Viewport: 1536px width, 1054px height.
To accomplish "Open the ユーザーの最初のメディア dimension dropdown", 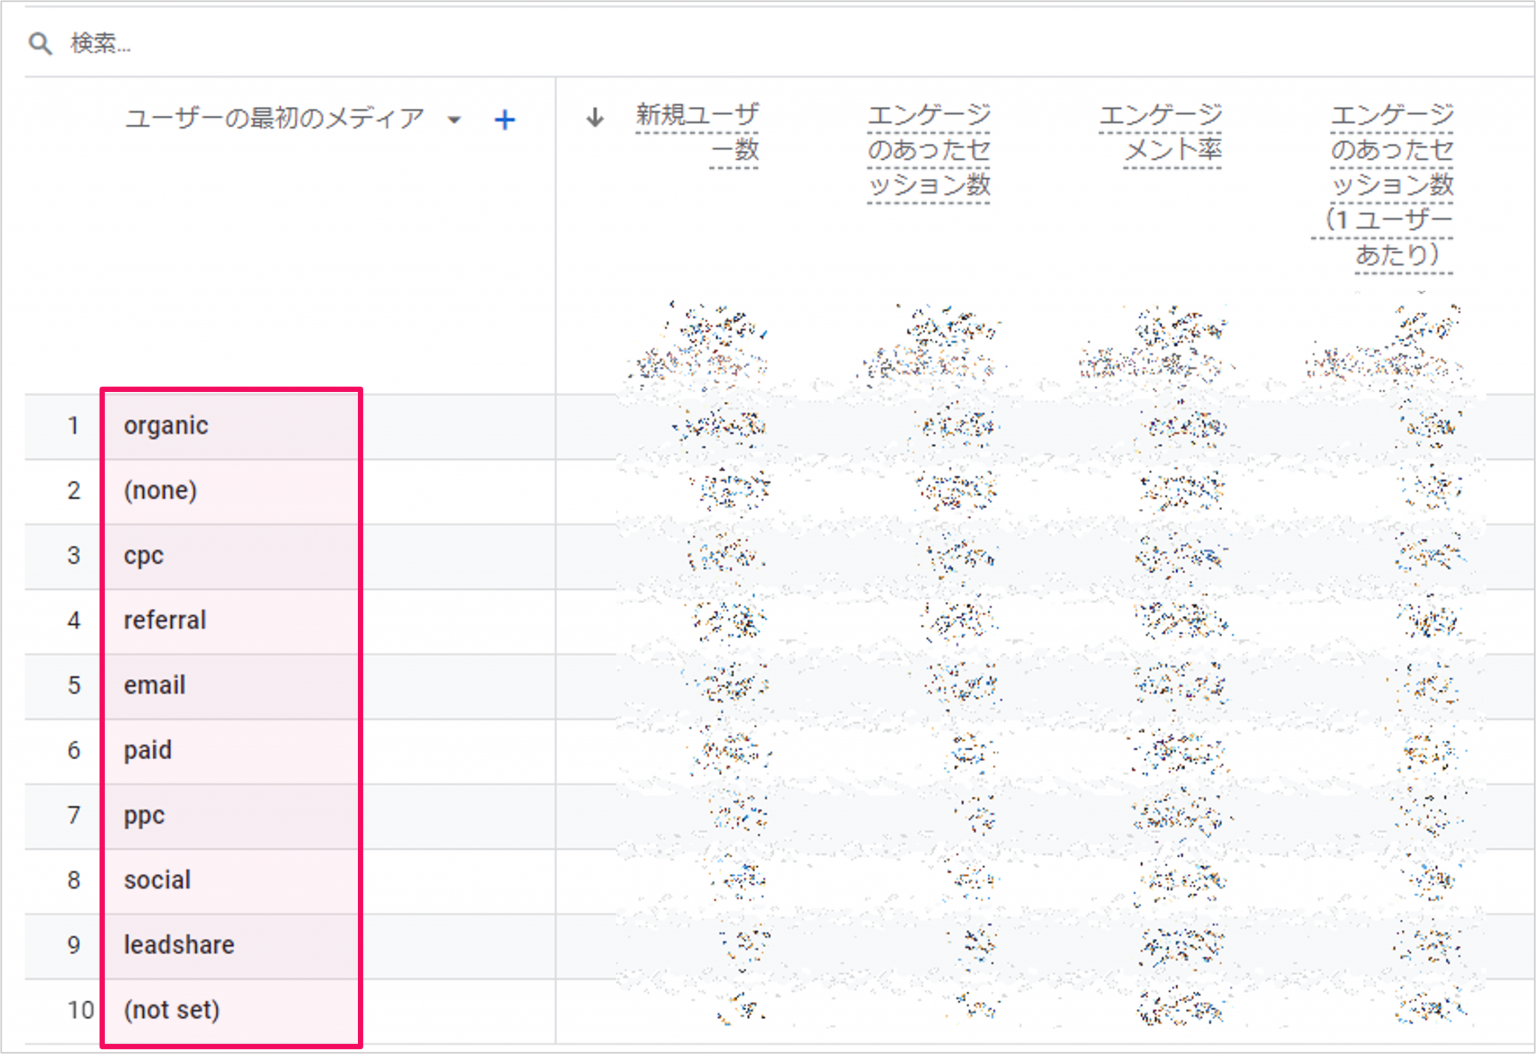I will coord(454,120).
